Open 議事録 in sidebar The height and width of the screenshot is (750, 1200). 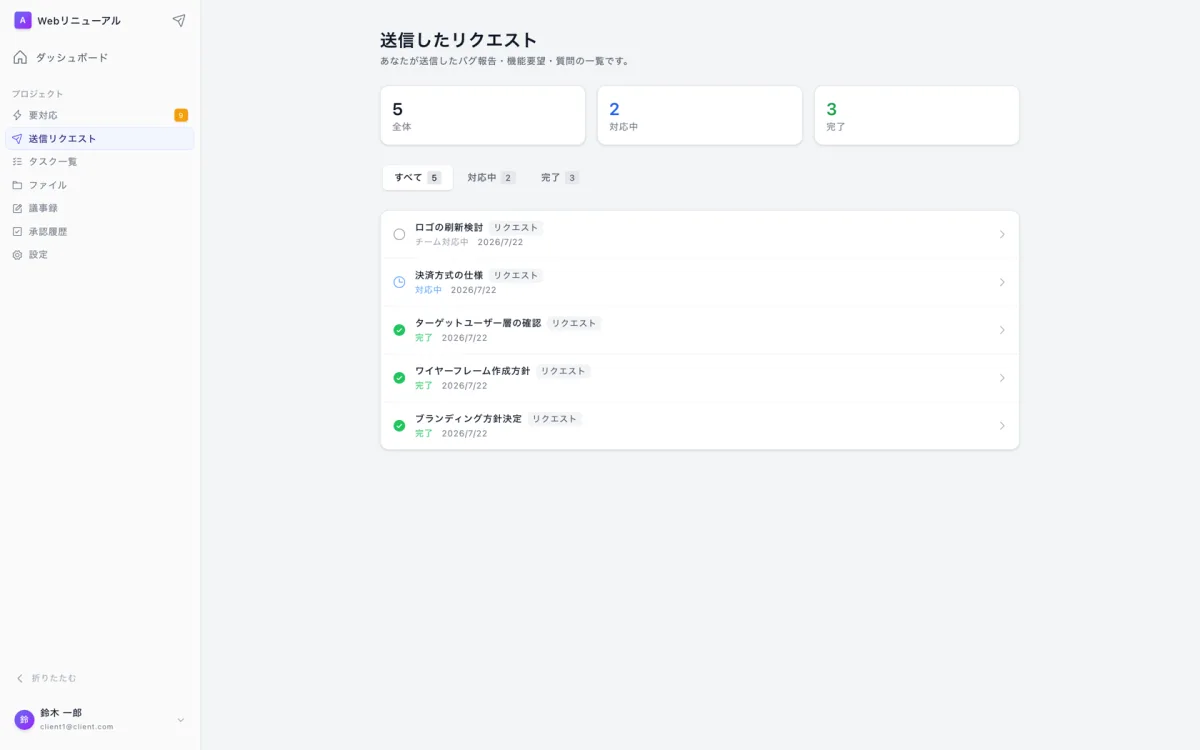pyautogui.click(x=100, y=208)
